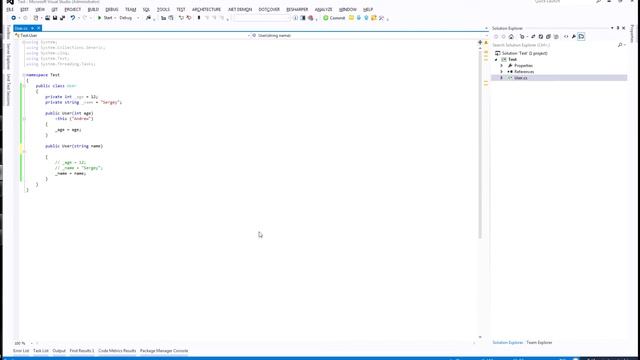
Task: Click the View Code icon in Solution Explorer
Action: coord(566,37)
